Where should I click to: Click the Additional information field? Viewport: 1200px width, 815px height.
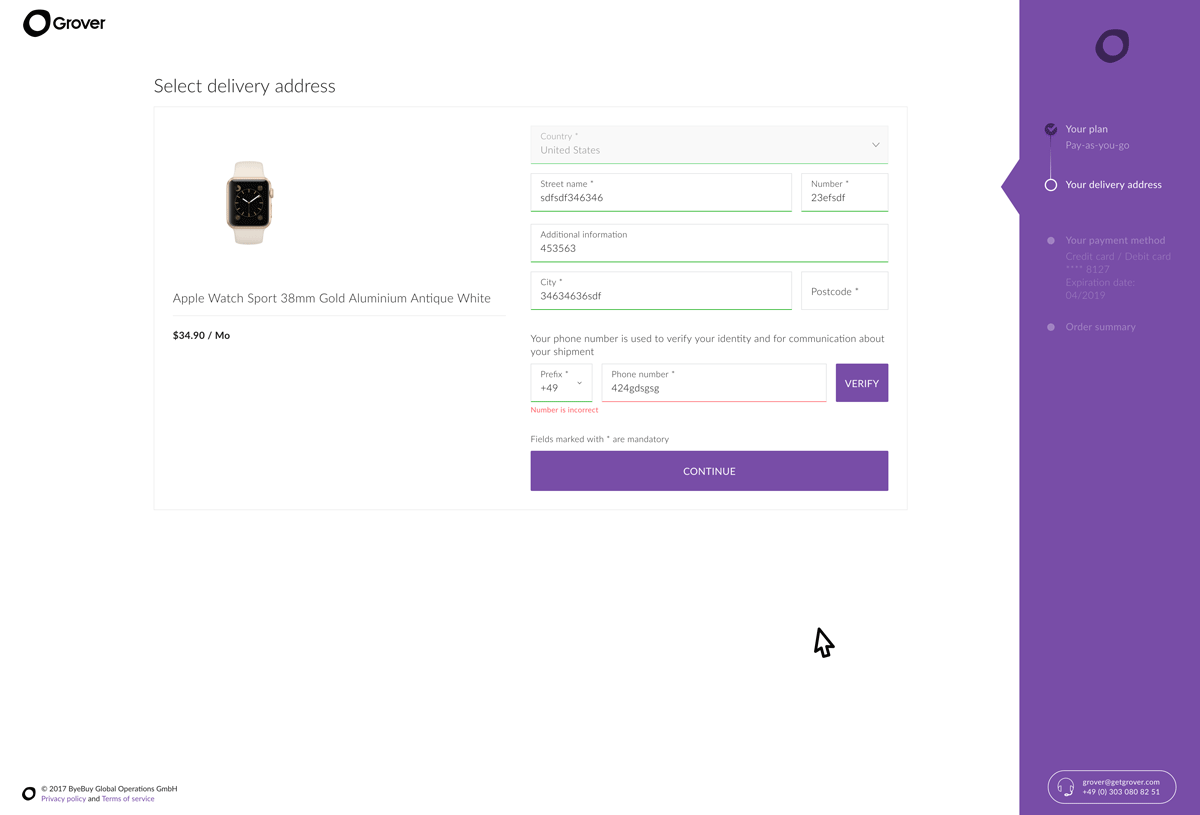point(709,243)
